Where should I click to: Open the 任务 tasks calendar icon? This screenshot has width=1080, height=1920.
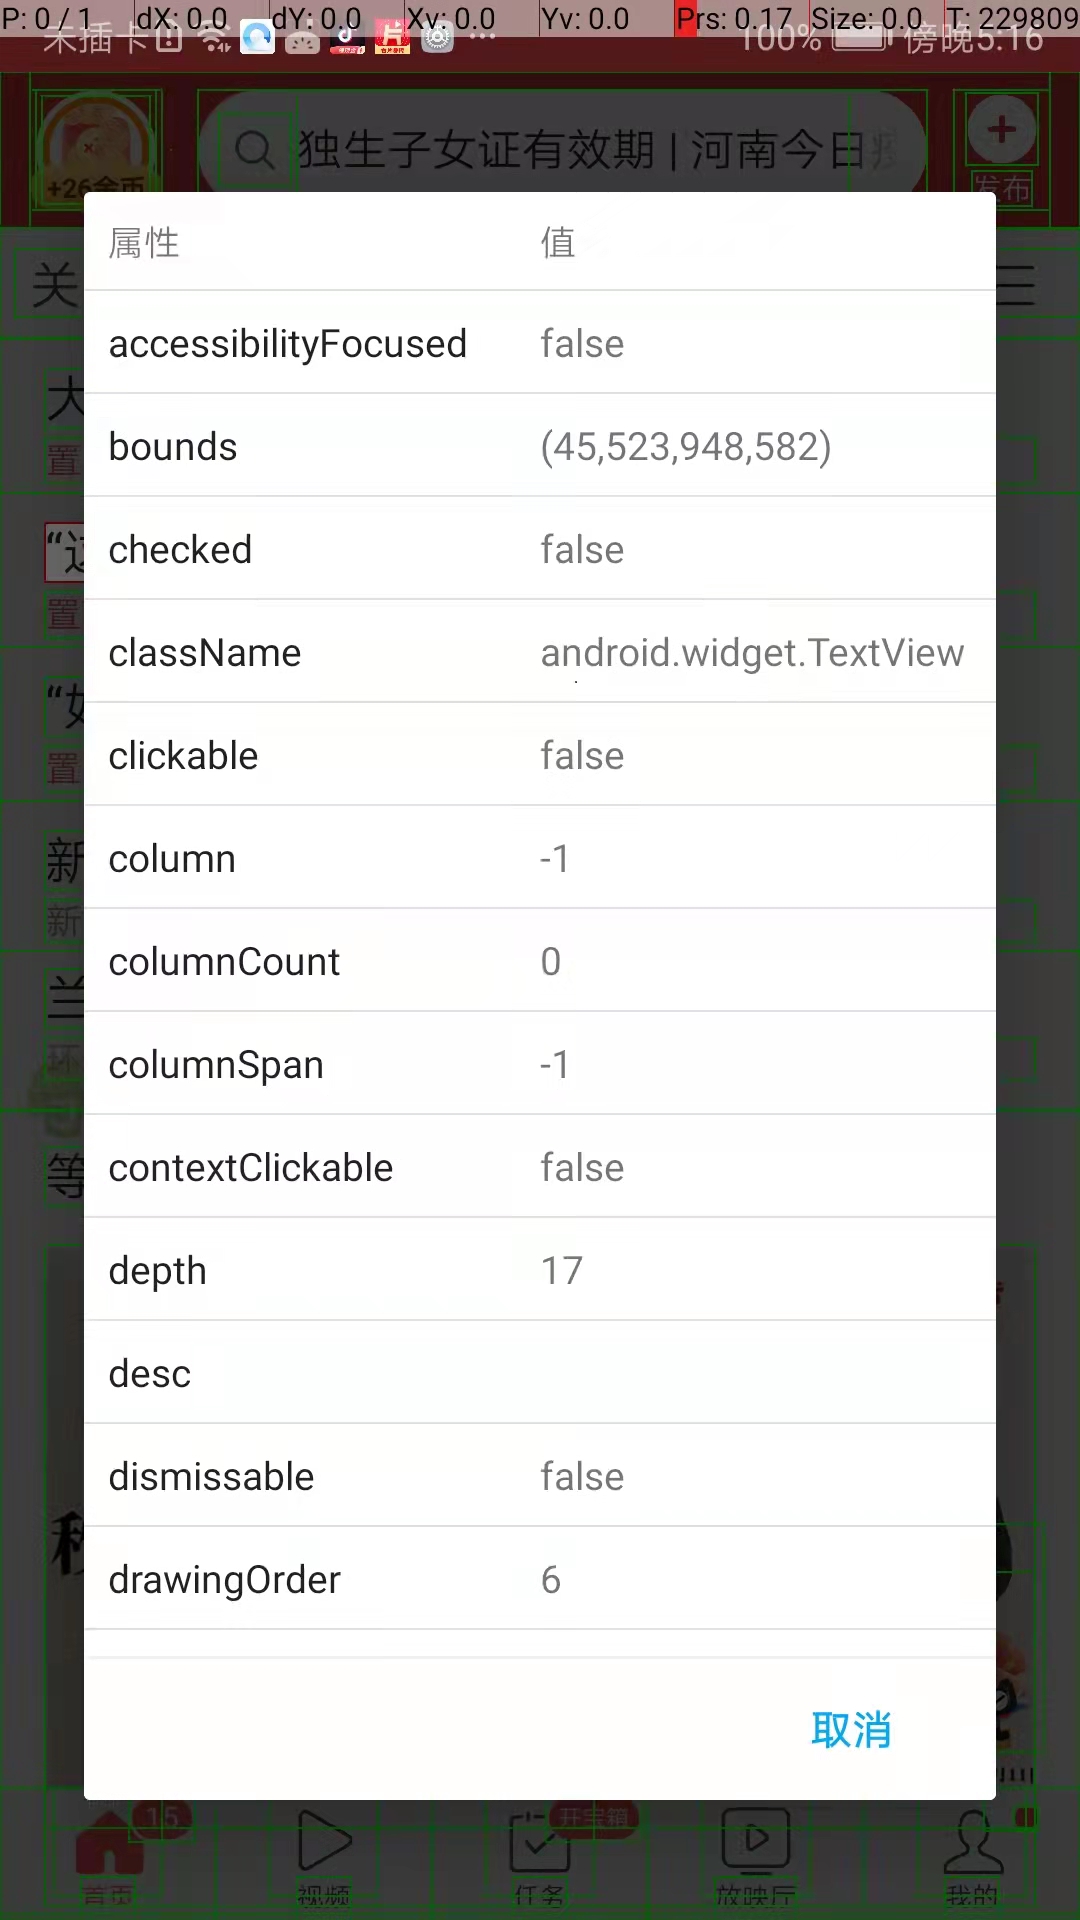(540, 1843)
